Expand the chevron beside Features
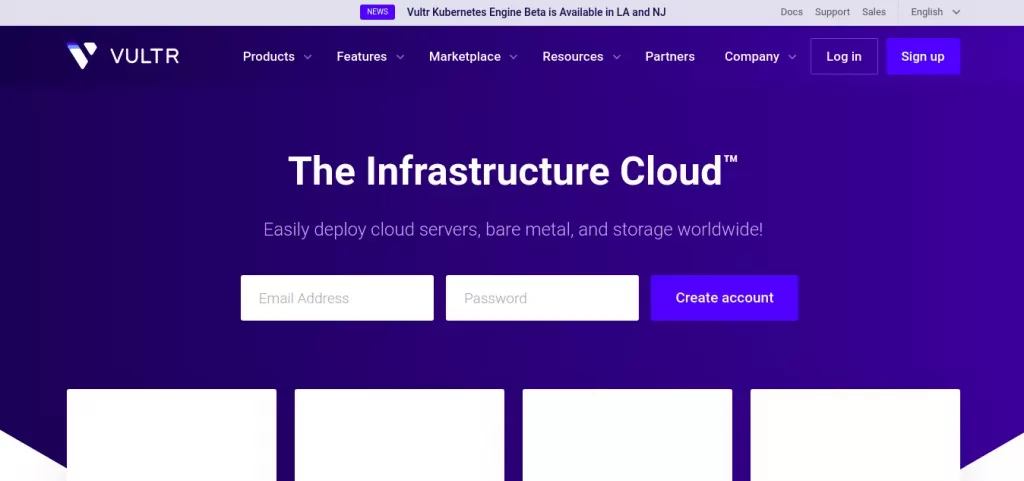The width and height of the screenshot is (1024, 481). (x=400, y=57)
